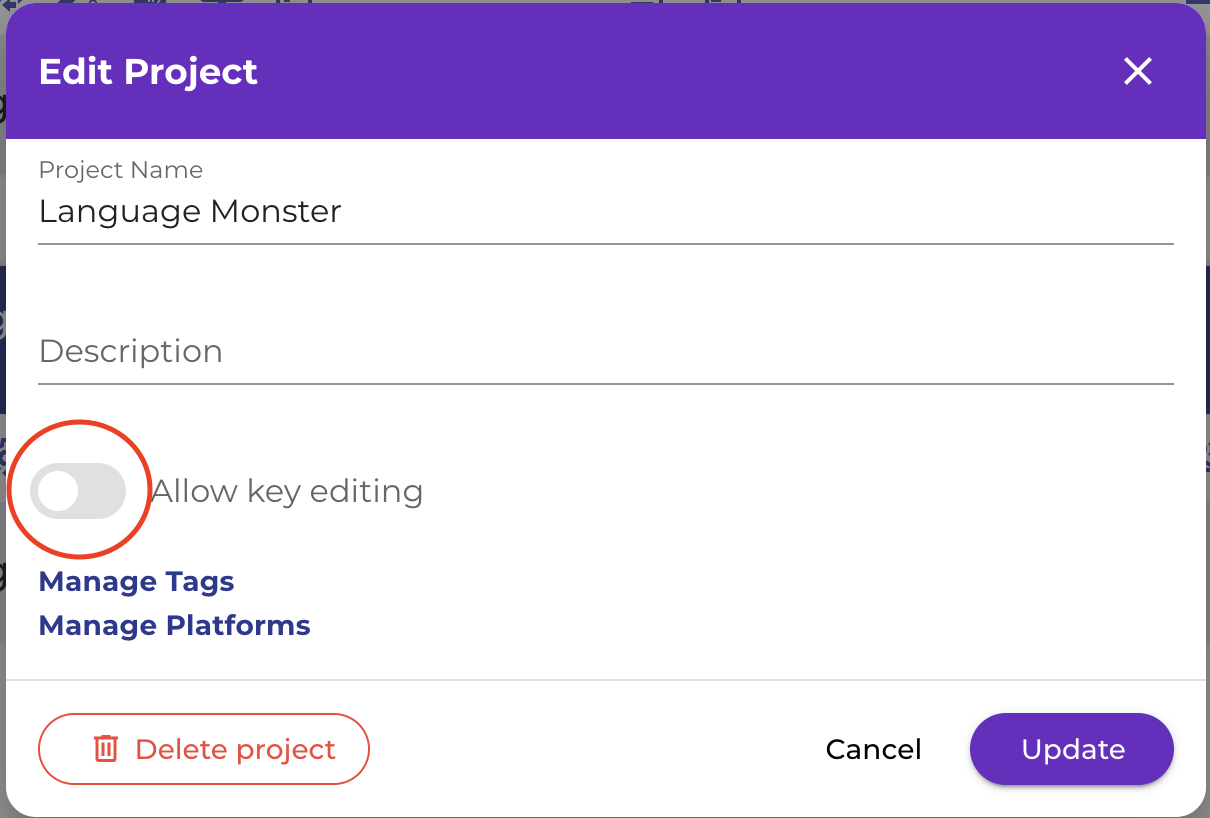The height and width of the screenshot is (818, 1210).
Task: Click the Project Name field label
Action: [x=121, y=170]
